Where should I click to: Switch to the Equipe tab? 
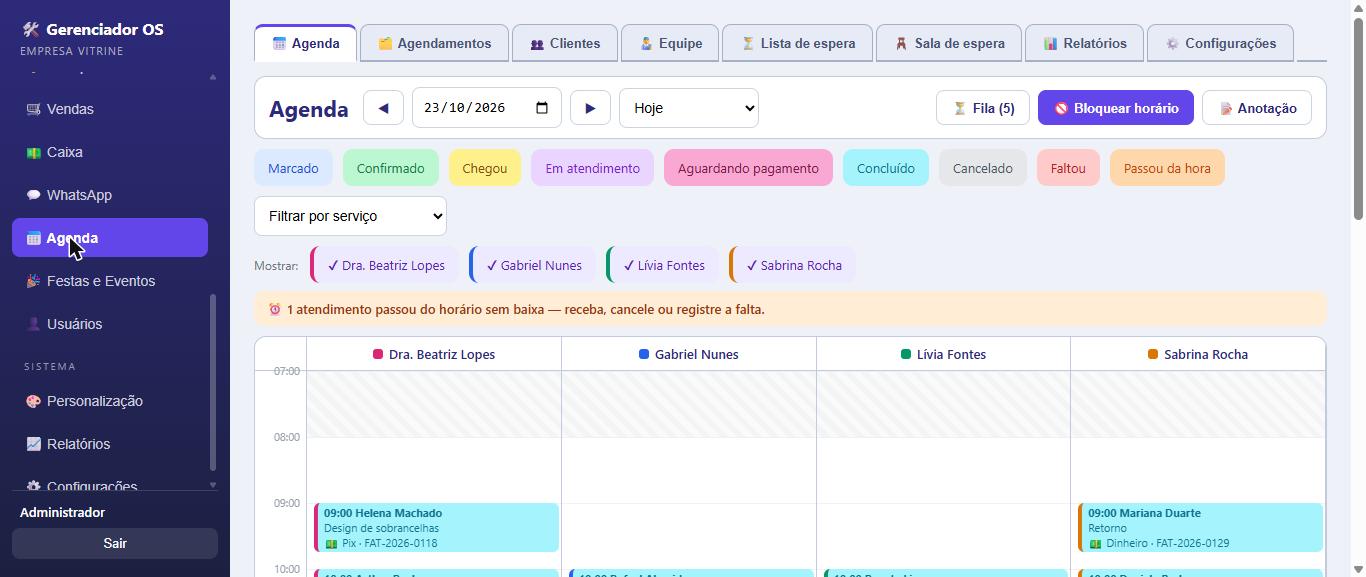coord(670,43)
